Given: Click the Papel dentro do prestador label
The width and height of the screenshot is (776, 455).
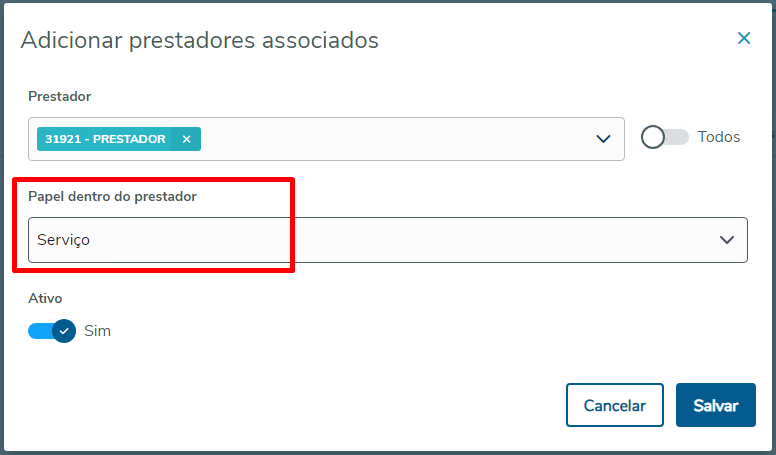Looking at the screenshot, I should (x=112, y=196).
